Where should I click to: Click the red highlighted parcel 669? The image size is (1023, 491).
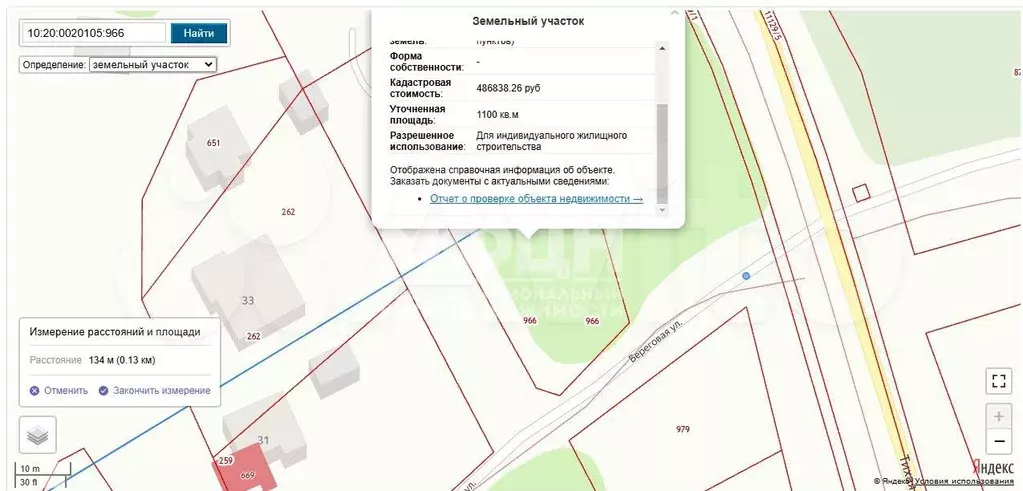[x=243, y=469]
